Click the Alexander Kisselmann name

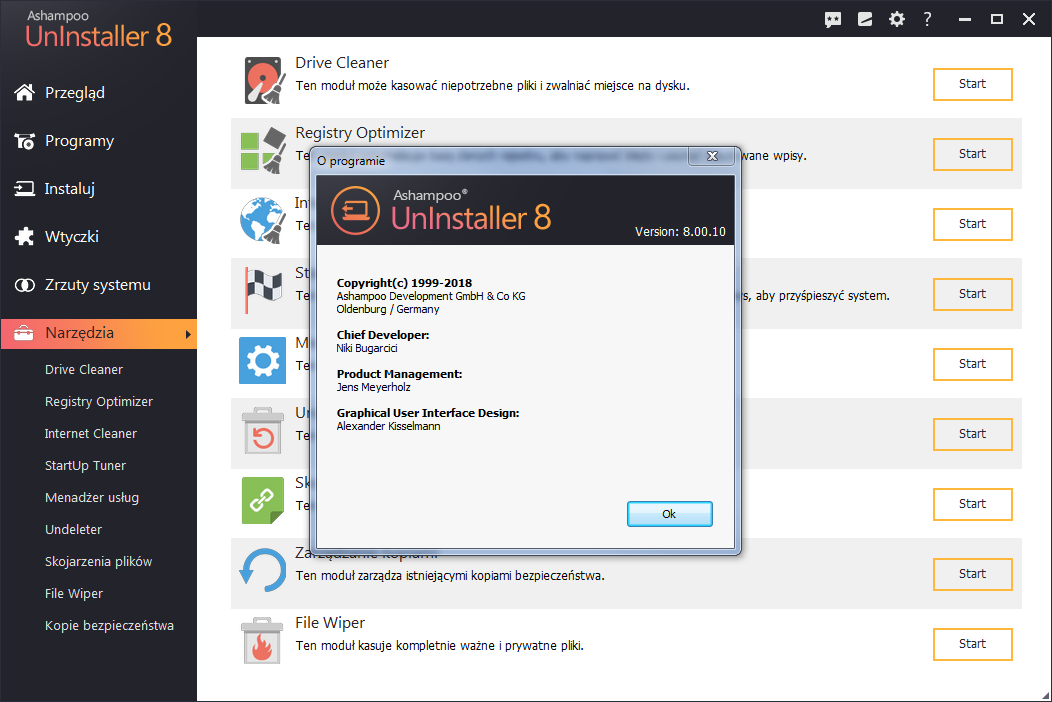(x=388, y=426)
